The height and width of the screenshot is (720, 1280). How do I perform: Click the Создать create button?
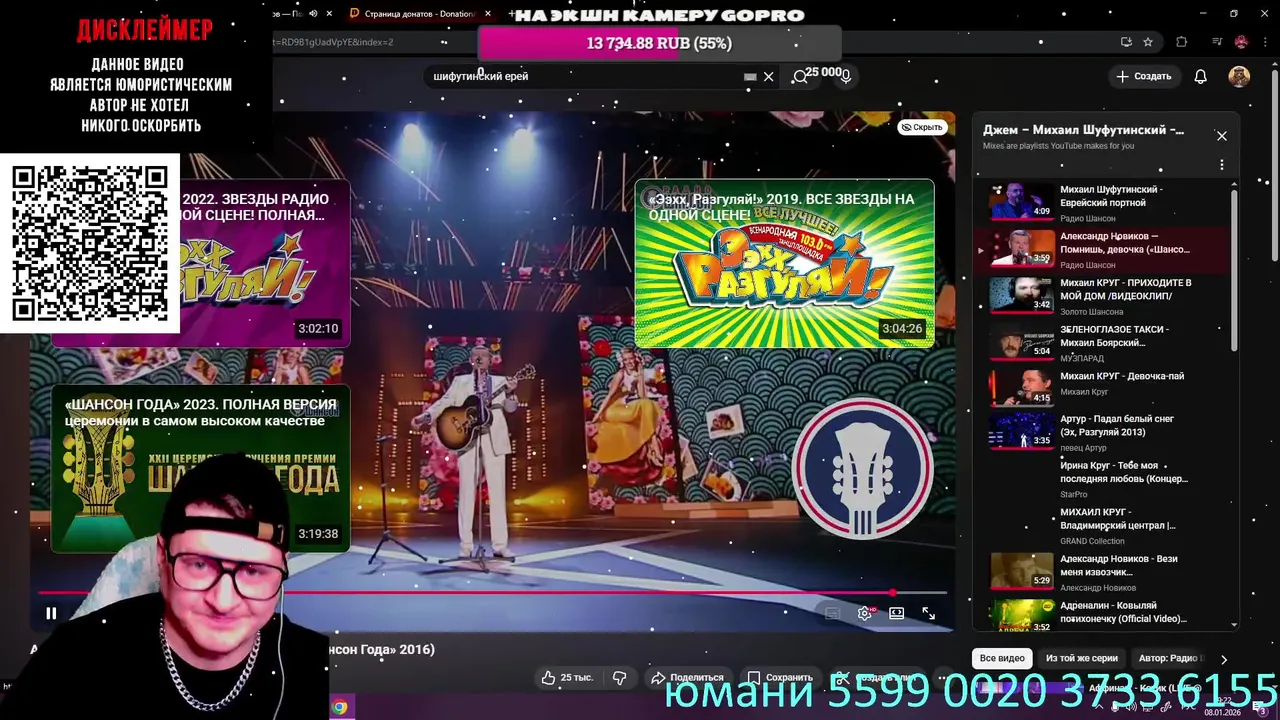pos(1143,76)
